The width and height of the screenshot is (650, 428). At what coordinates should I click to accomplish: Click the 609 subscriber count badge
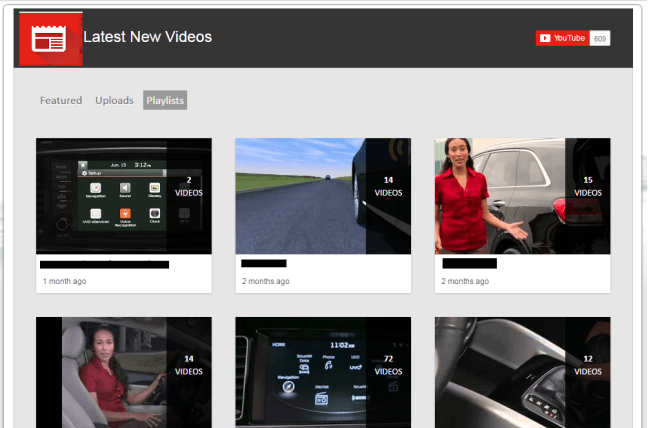click(600, 38)
